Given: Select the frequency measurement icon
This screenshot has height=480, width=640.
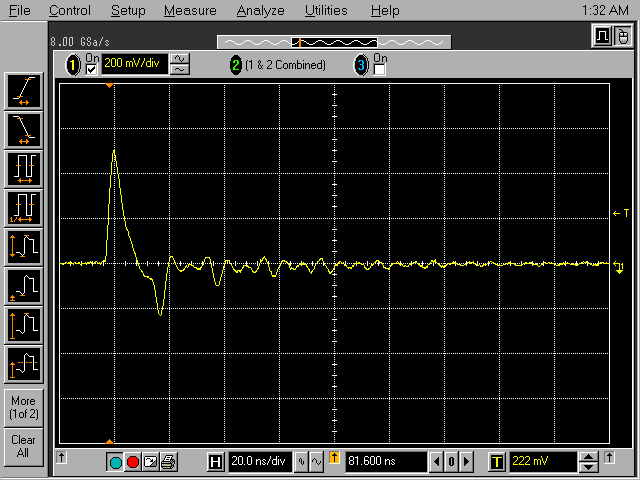Looking at the screenshot, I should point(24,208).
